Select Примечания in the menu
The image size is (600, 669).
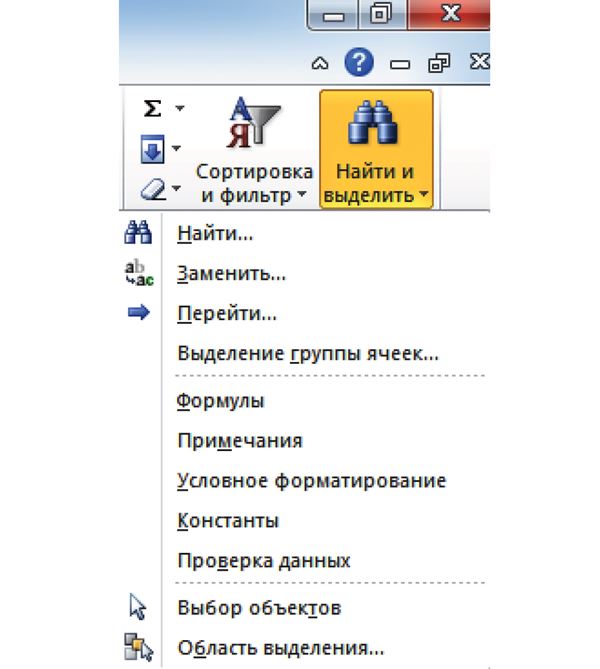click(240, 441)
